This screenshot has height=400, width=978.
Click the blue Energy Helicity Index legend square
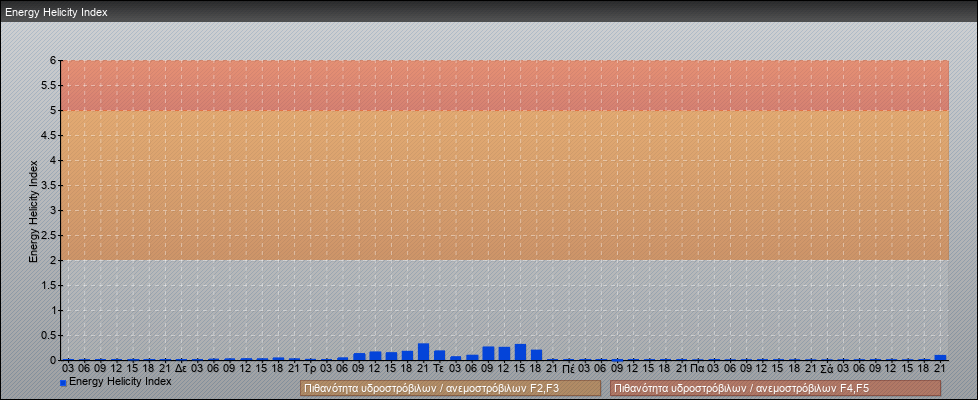pos(63,382)
